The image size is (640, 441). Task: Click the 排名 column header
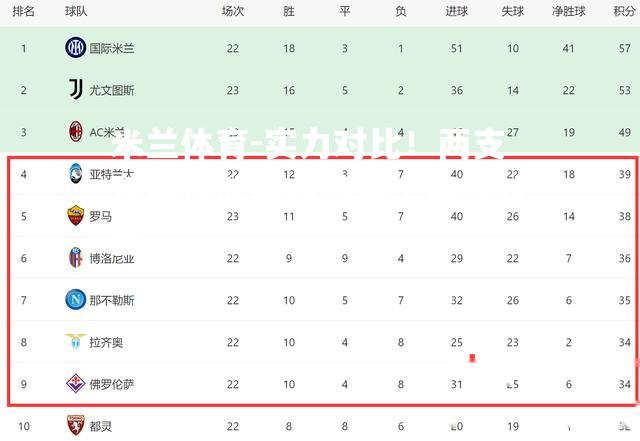pos(23,11)
